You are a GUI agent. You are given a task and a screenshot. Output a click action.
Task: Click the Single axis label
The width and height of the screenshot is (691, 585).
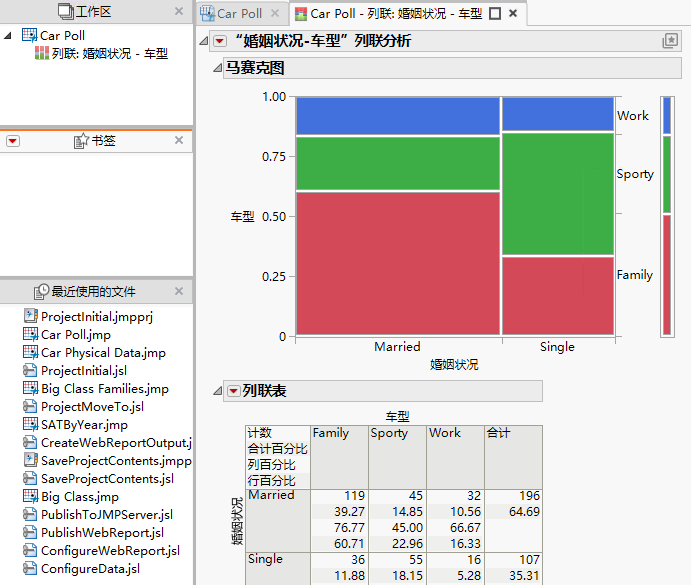557,347
